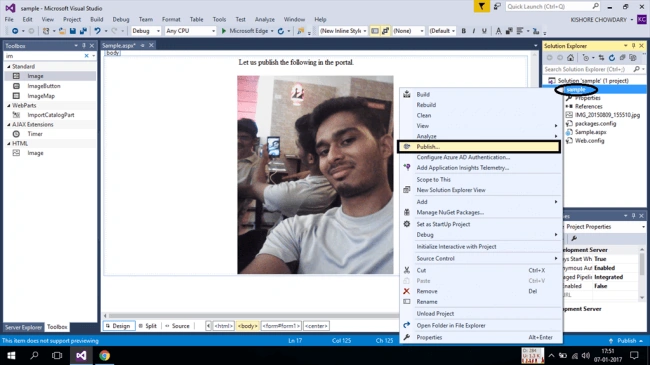Select Sample.aspx in Solution Explorer
Viewport: 650px width, 365px height.
(x=590, y=132)
